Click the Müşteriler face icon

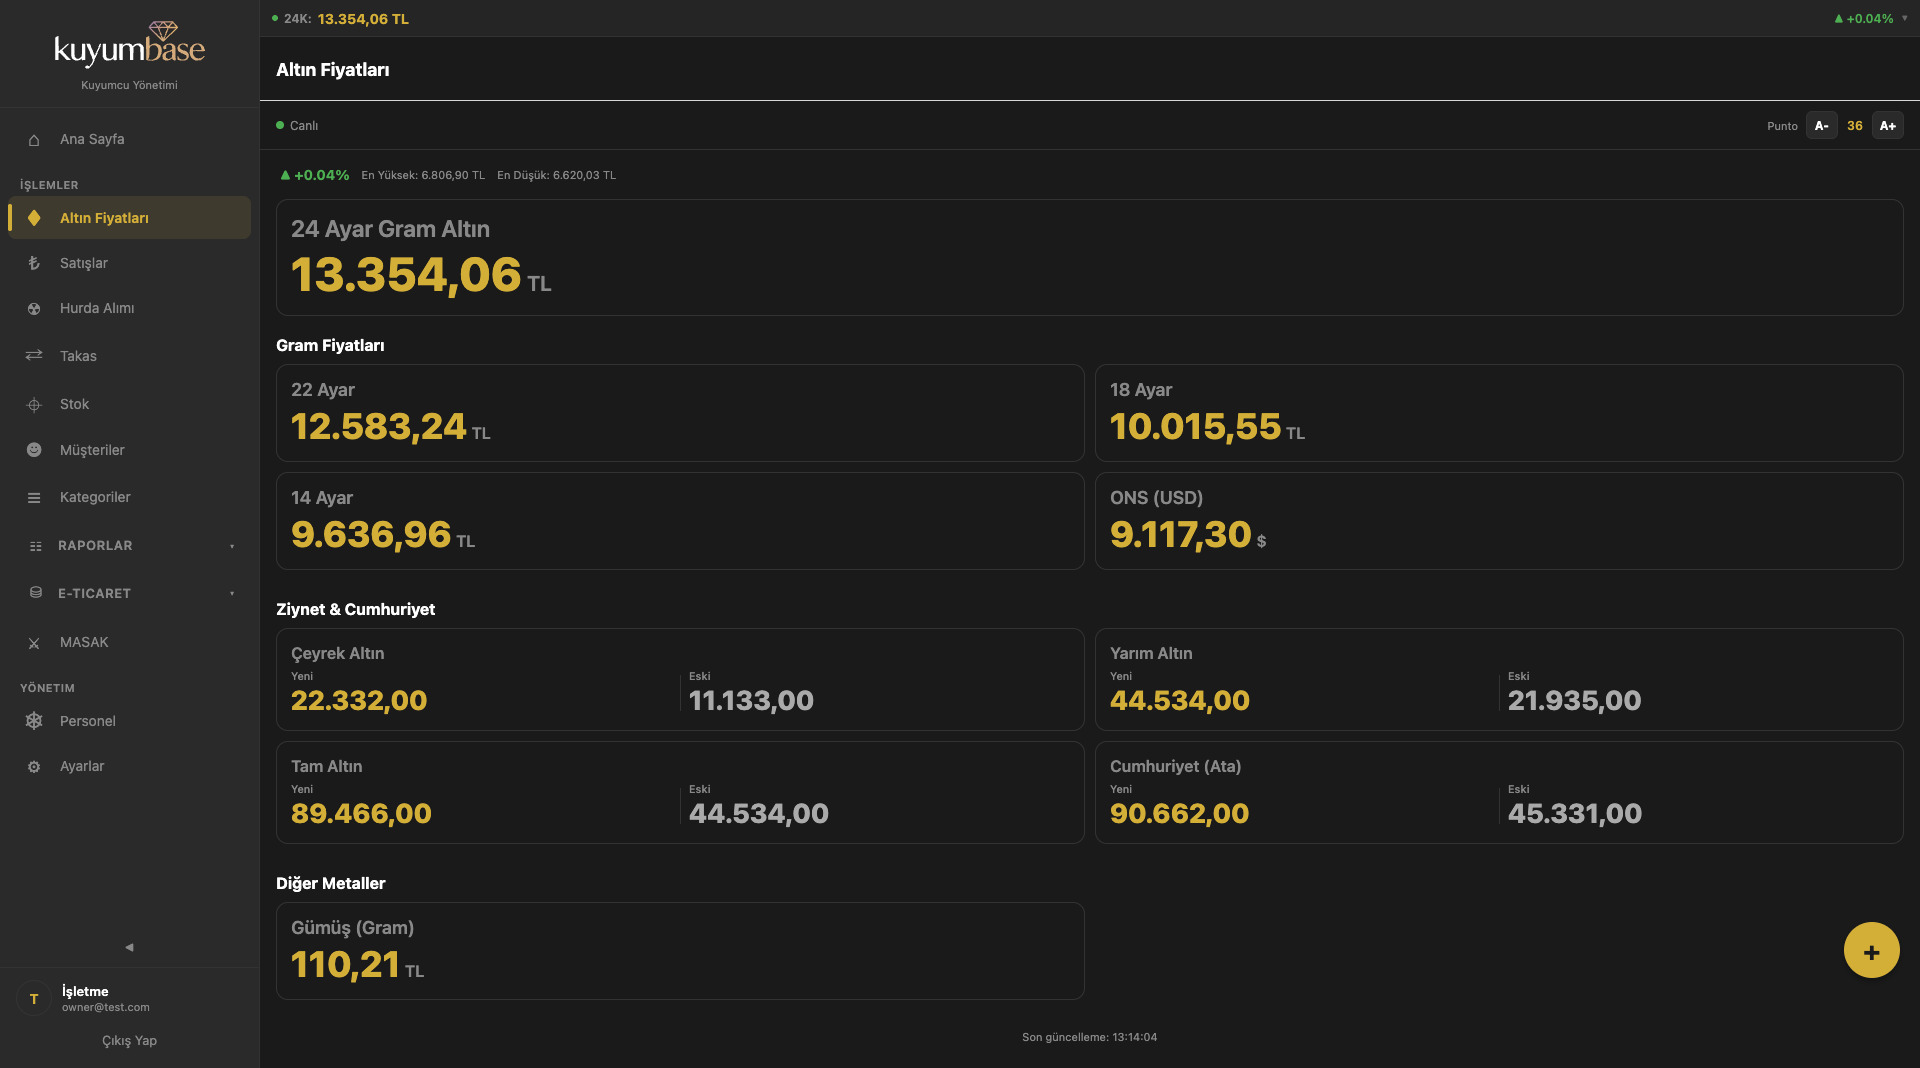pyautogui.click(x=34, y=450)
